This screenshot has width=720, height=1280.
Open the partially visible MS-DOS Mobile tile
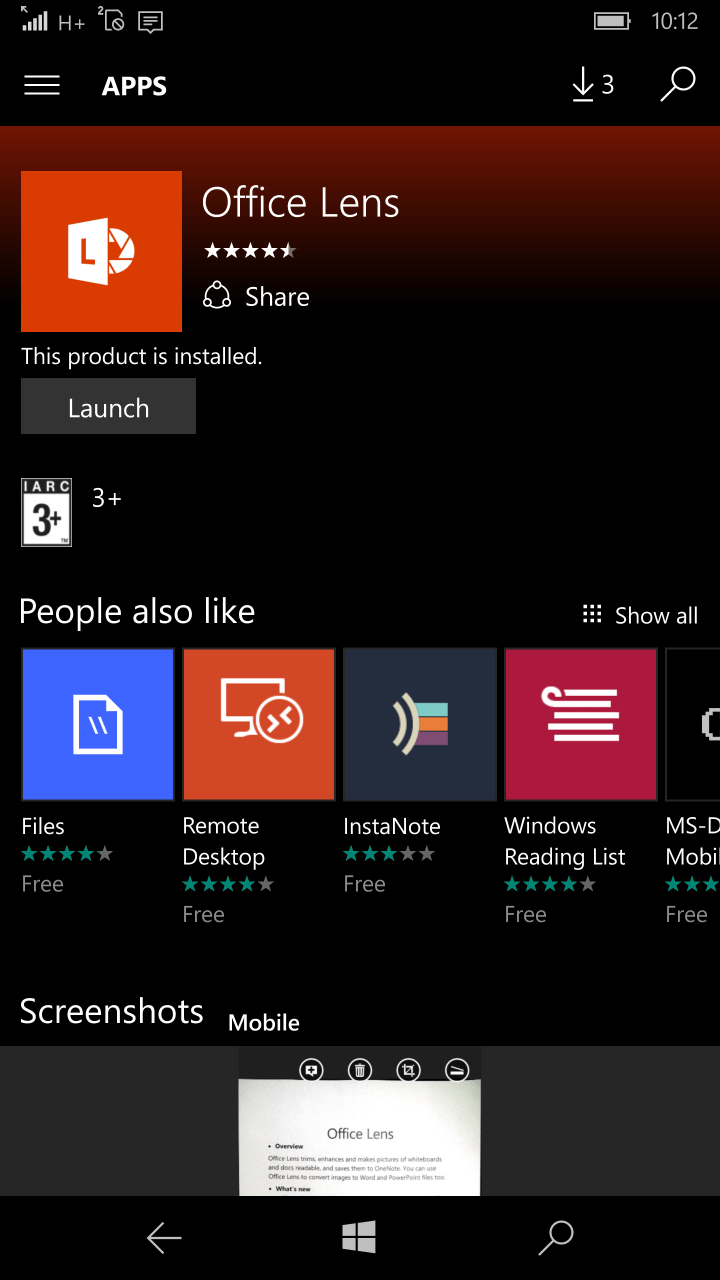[x=694, y=724]
